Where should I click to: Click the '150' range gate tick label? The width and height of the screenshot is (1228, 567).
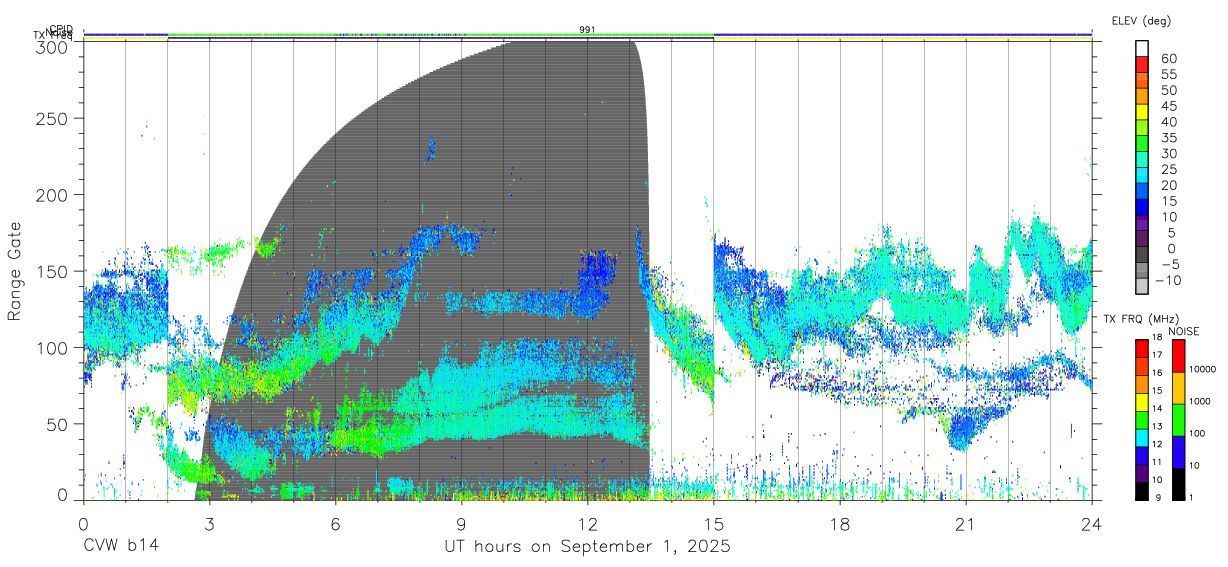(x=52, y=271)
